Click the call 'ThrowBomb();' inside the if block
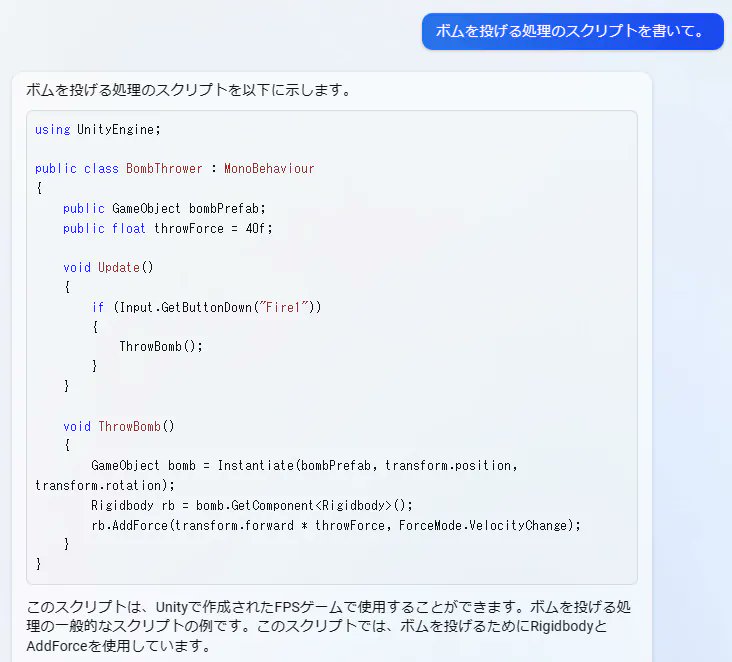732x662 pixels. 161,346
